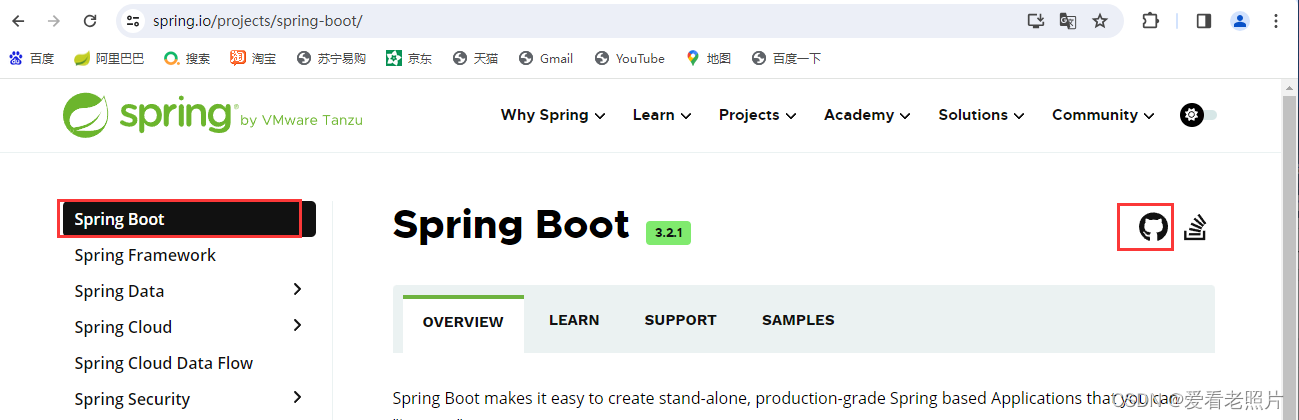This screenshot has height=420, width=1299.
Task: Switch to OVERVIEW tab
Action: coord(463,322)
